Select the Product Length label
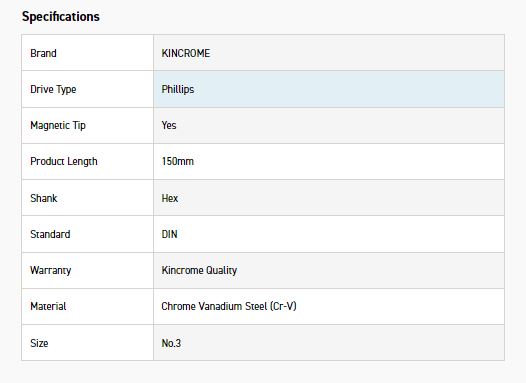The height and width of the screenshot is (383, 526). [64, 161]
